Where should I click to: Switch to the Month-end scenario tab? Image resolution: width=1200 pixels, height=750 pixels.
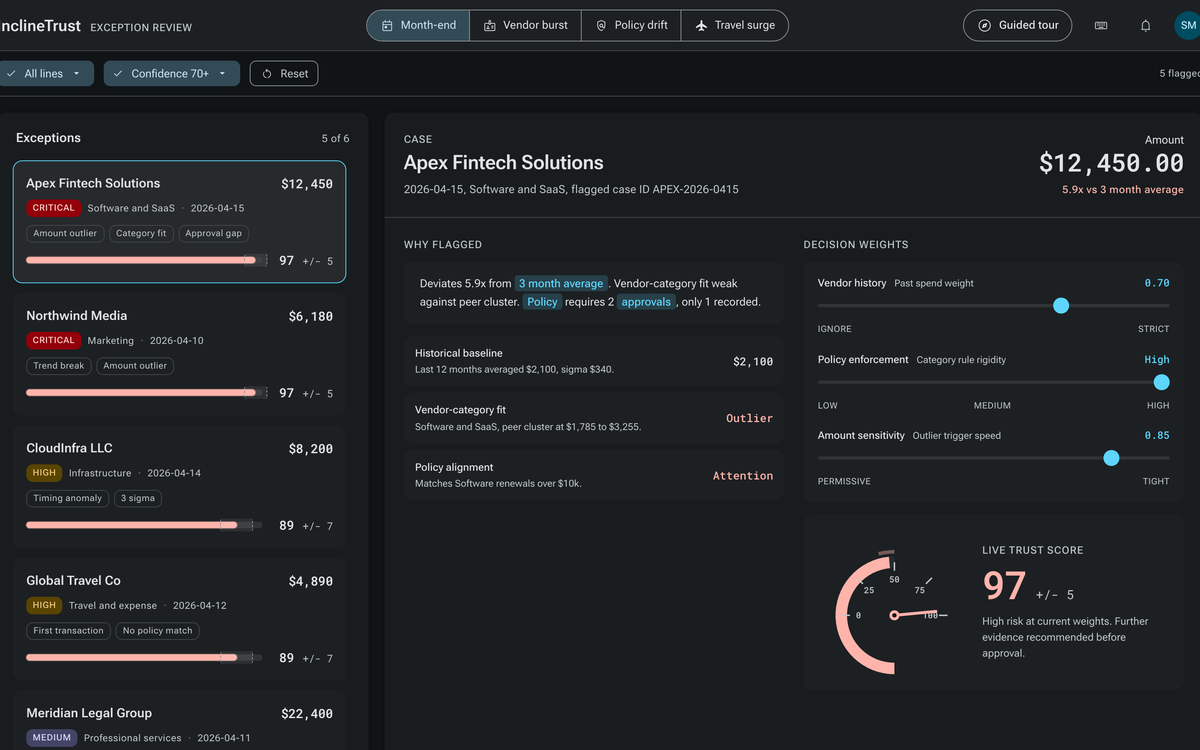[419, 26]
